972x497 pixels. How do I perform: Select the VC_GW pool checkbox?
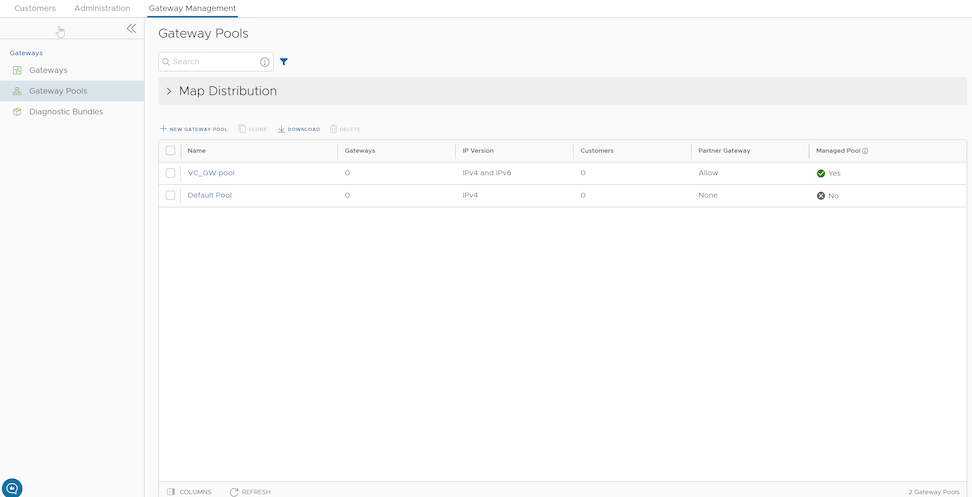click(x=171, y=173)
